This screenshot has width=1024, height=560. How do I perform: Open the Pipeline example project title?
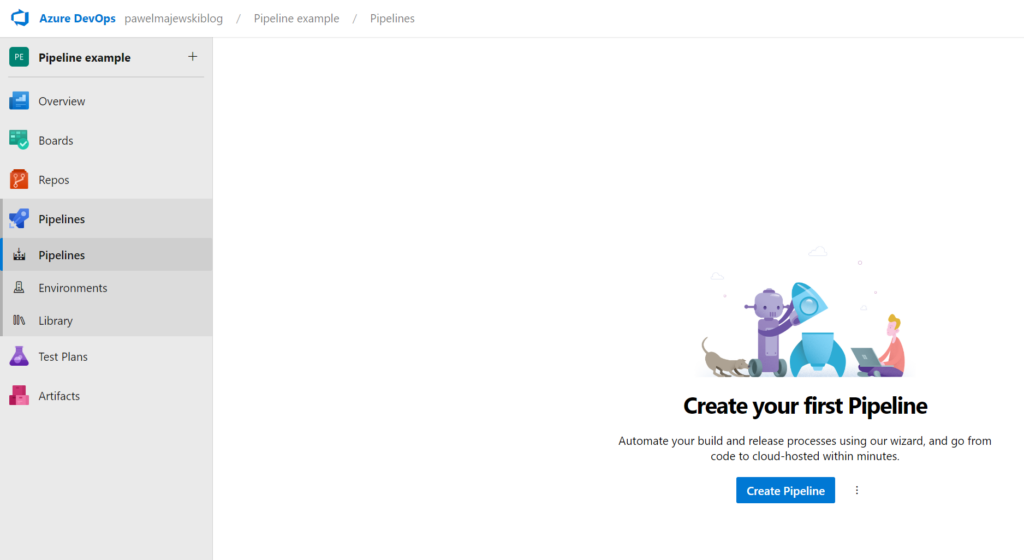coord(84,57)
